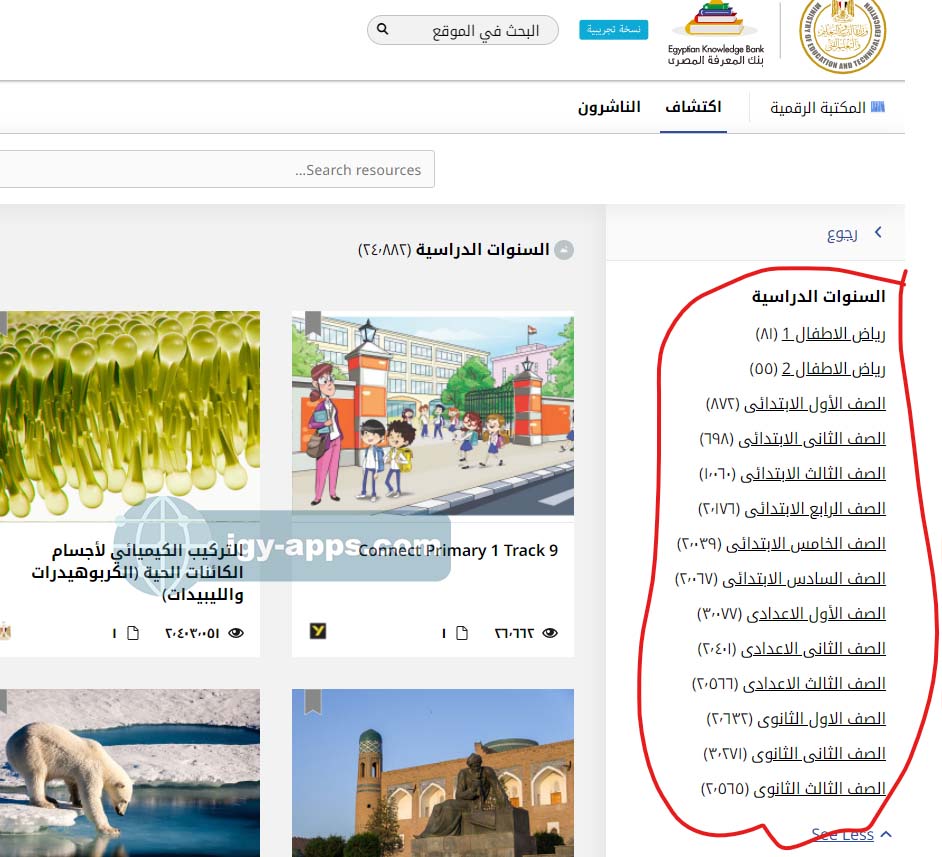This screenshot has width=942, height=857.
Task: Open the Connect Primary 1 Track 9 thumbnail
Action: click(x=433, y=415)
